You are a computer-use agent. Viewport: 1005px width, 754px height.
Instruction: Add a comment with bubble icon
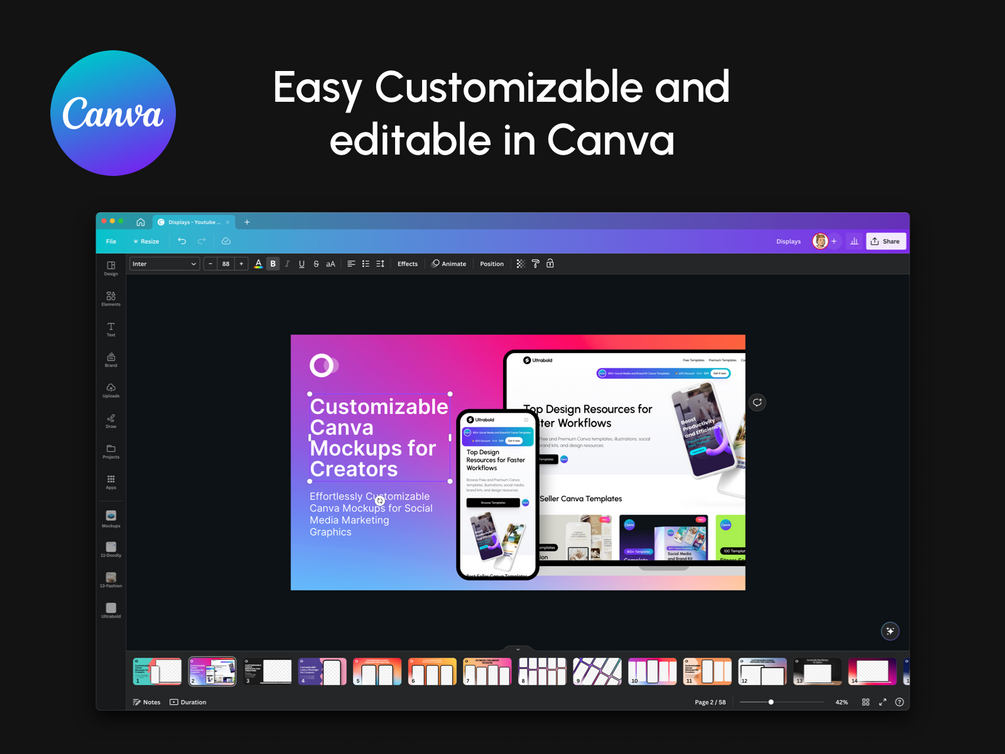pyautogui.click(x=757, y=402)
